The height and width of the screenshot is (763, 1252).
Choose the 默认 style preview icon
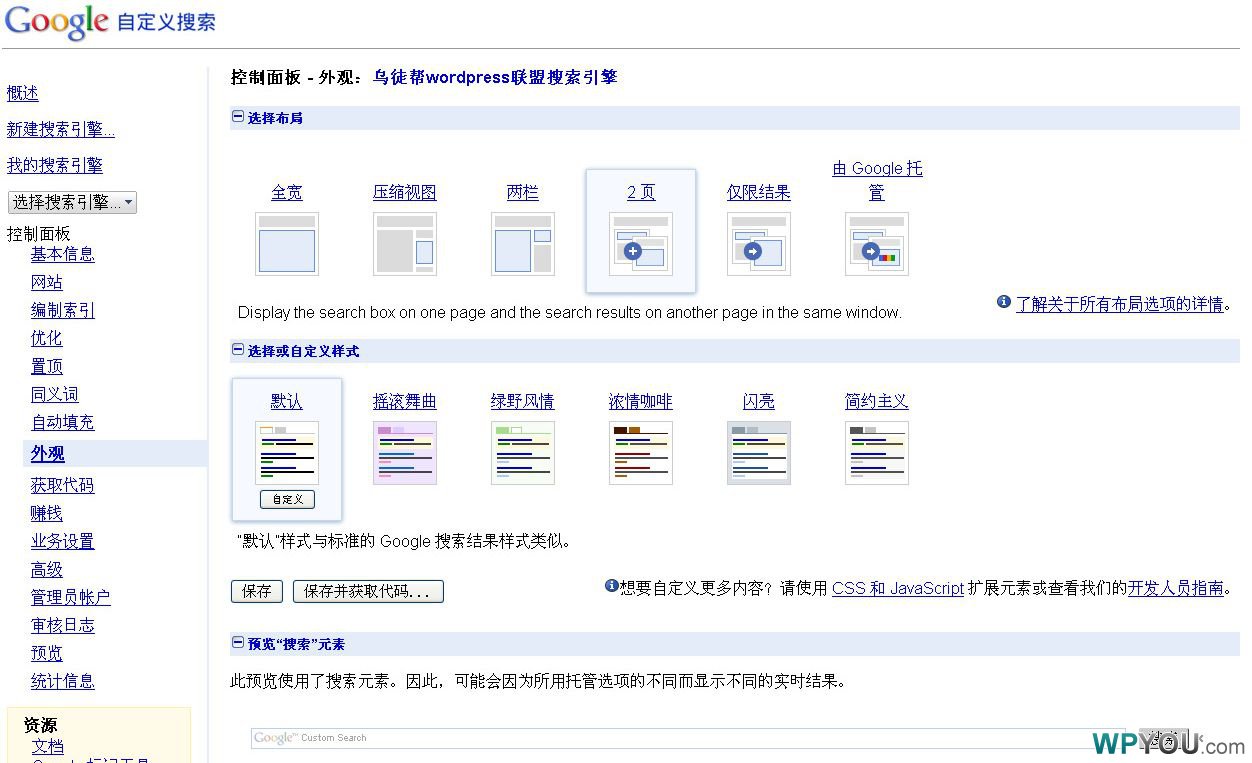coord(287,453)
